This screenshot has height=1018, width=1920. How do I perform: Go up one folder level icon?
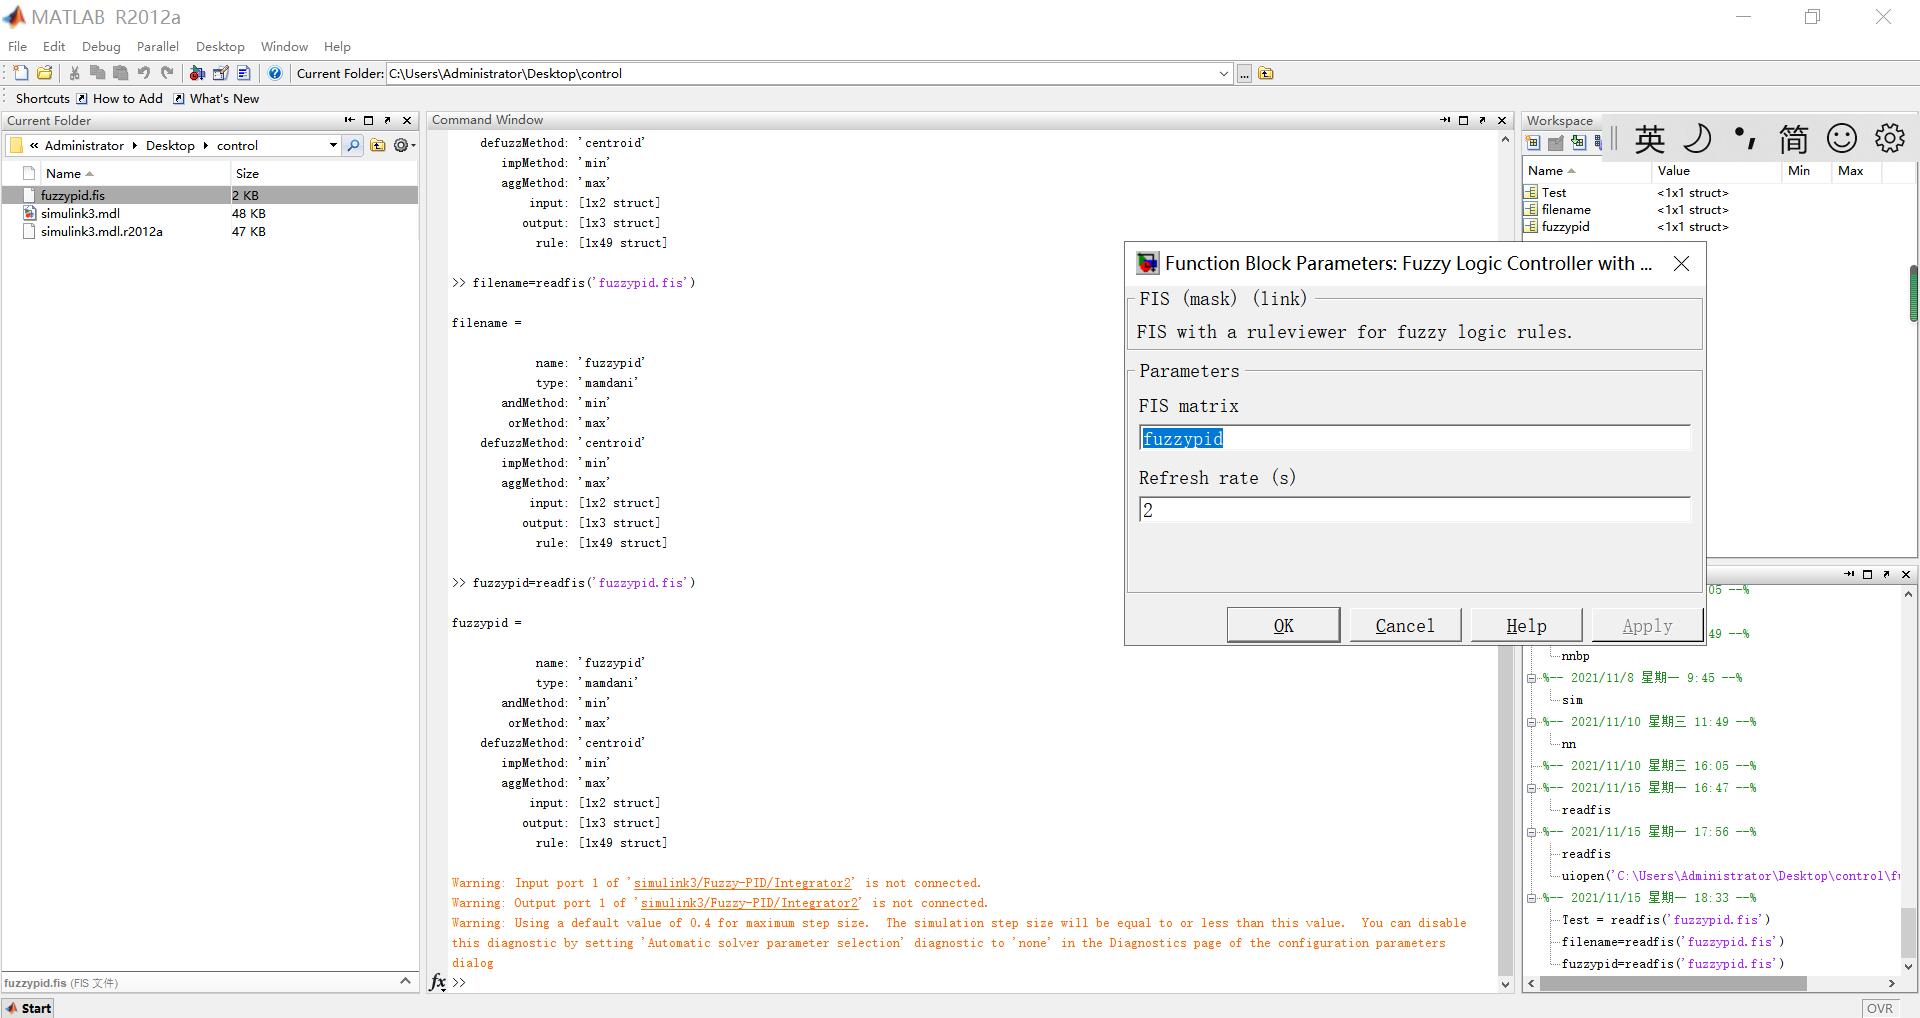[377, 145]
